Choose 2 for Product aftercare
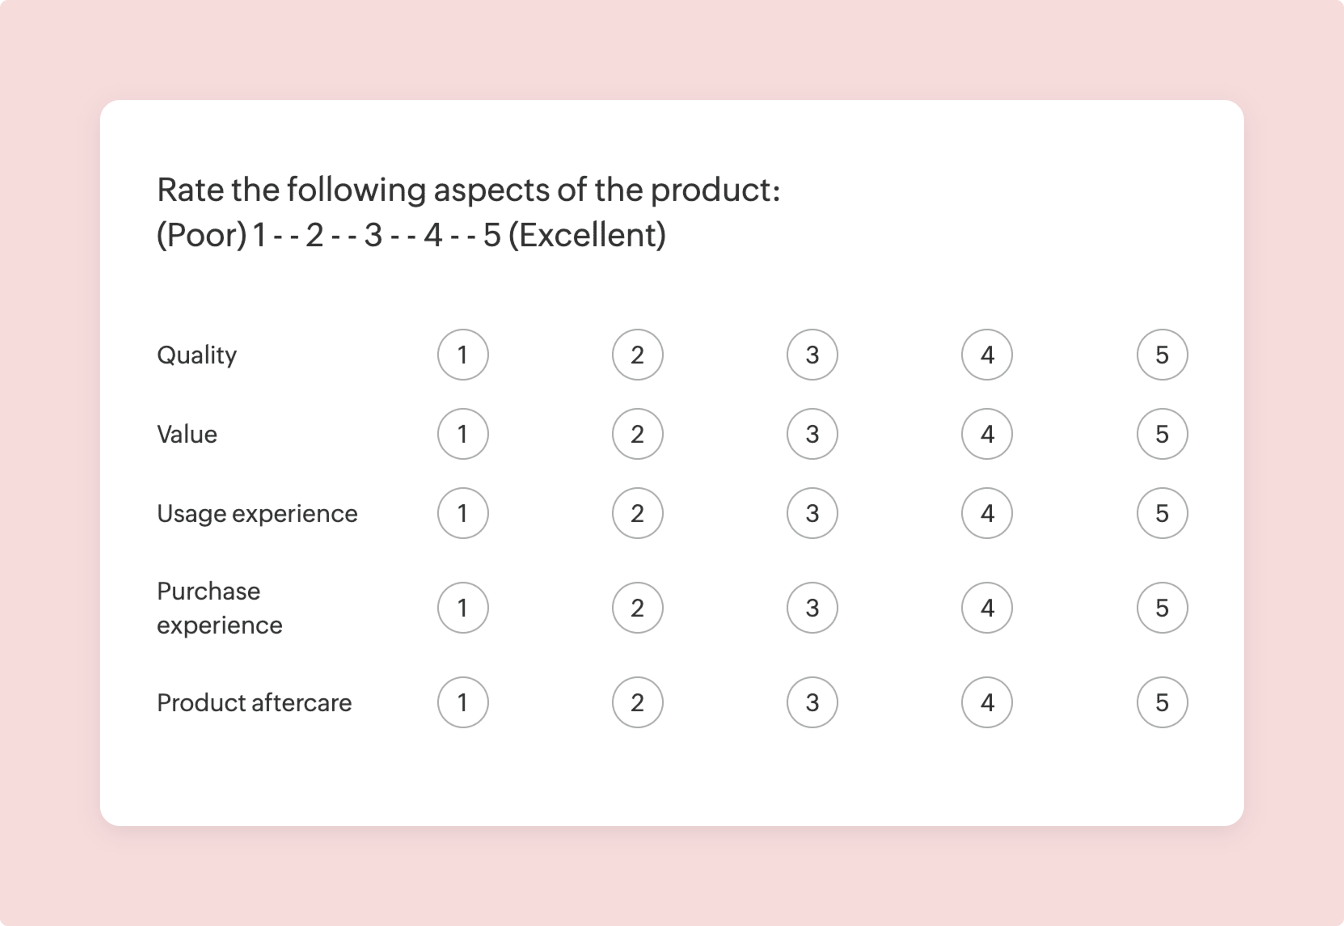This screenshot has width=1344, height=926. click(x=637, y=703)
